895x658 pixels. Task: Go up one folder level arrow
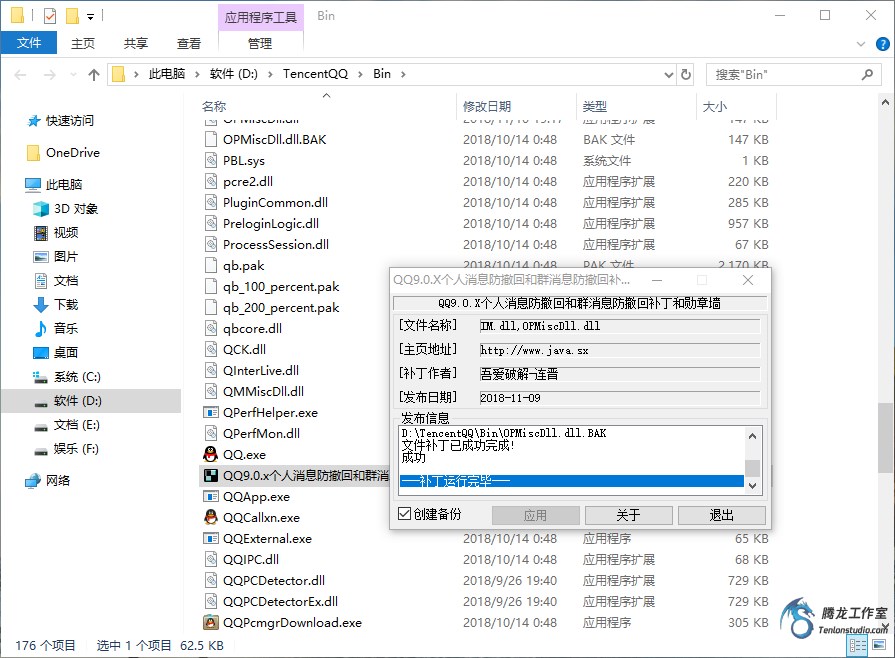pyautogui.click(x=94, y=74)
